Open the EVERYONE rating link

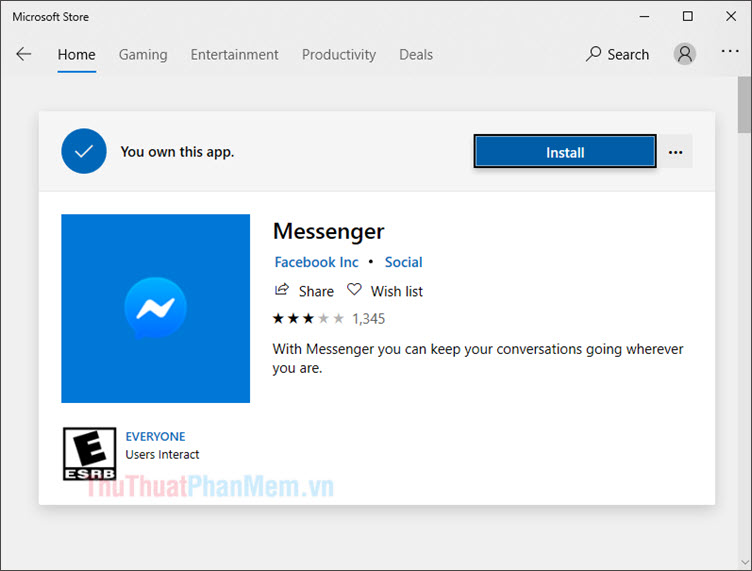155,436
